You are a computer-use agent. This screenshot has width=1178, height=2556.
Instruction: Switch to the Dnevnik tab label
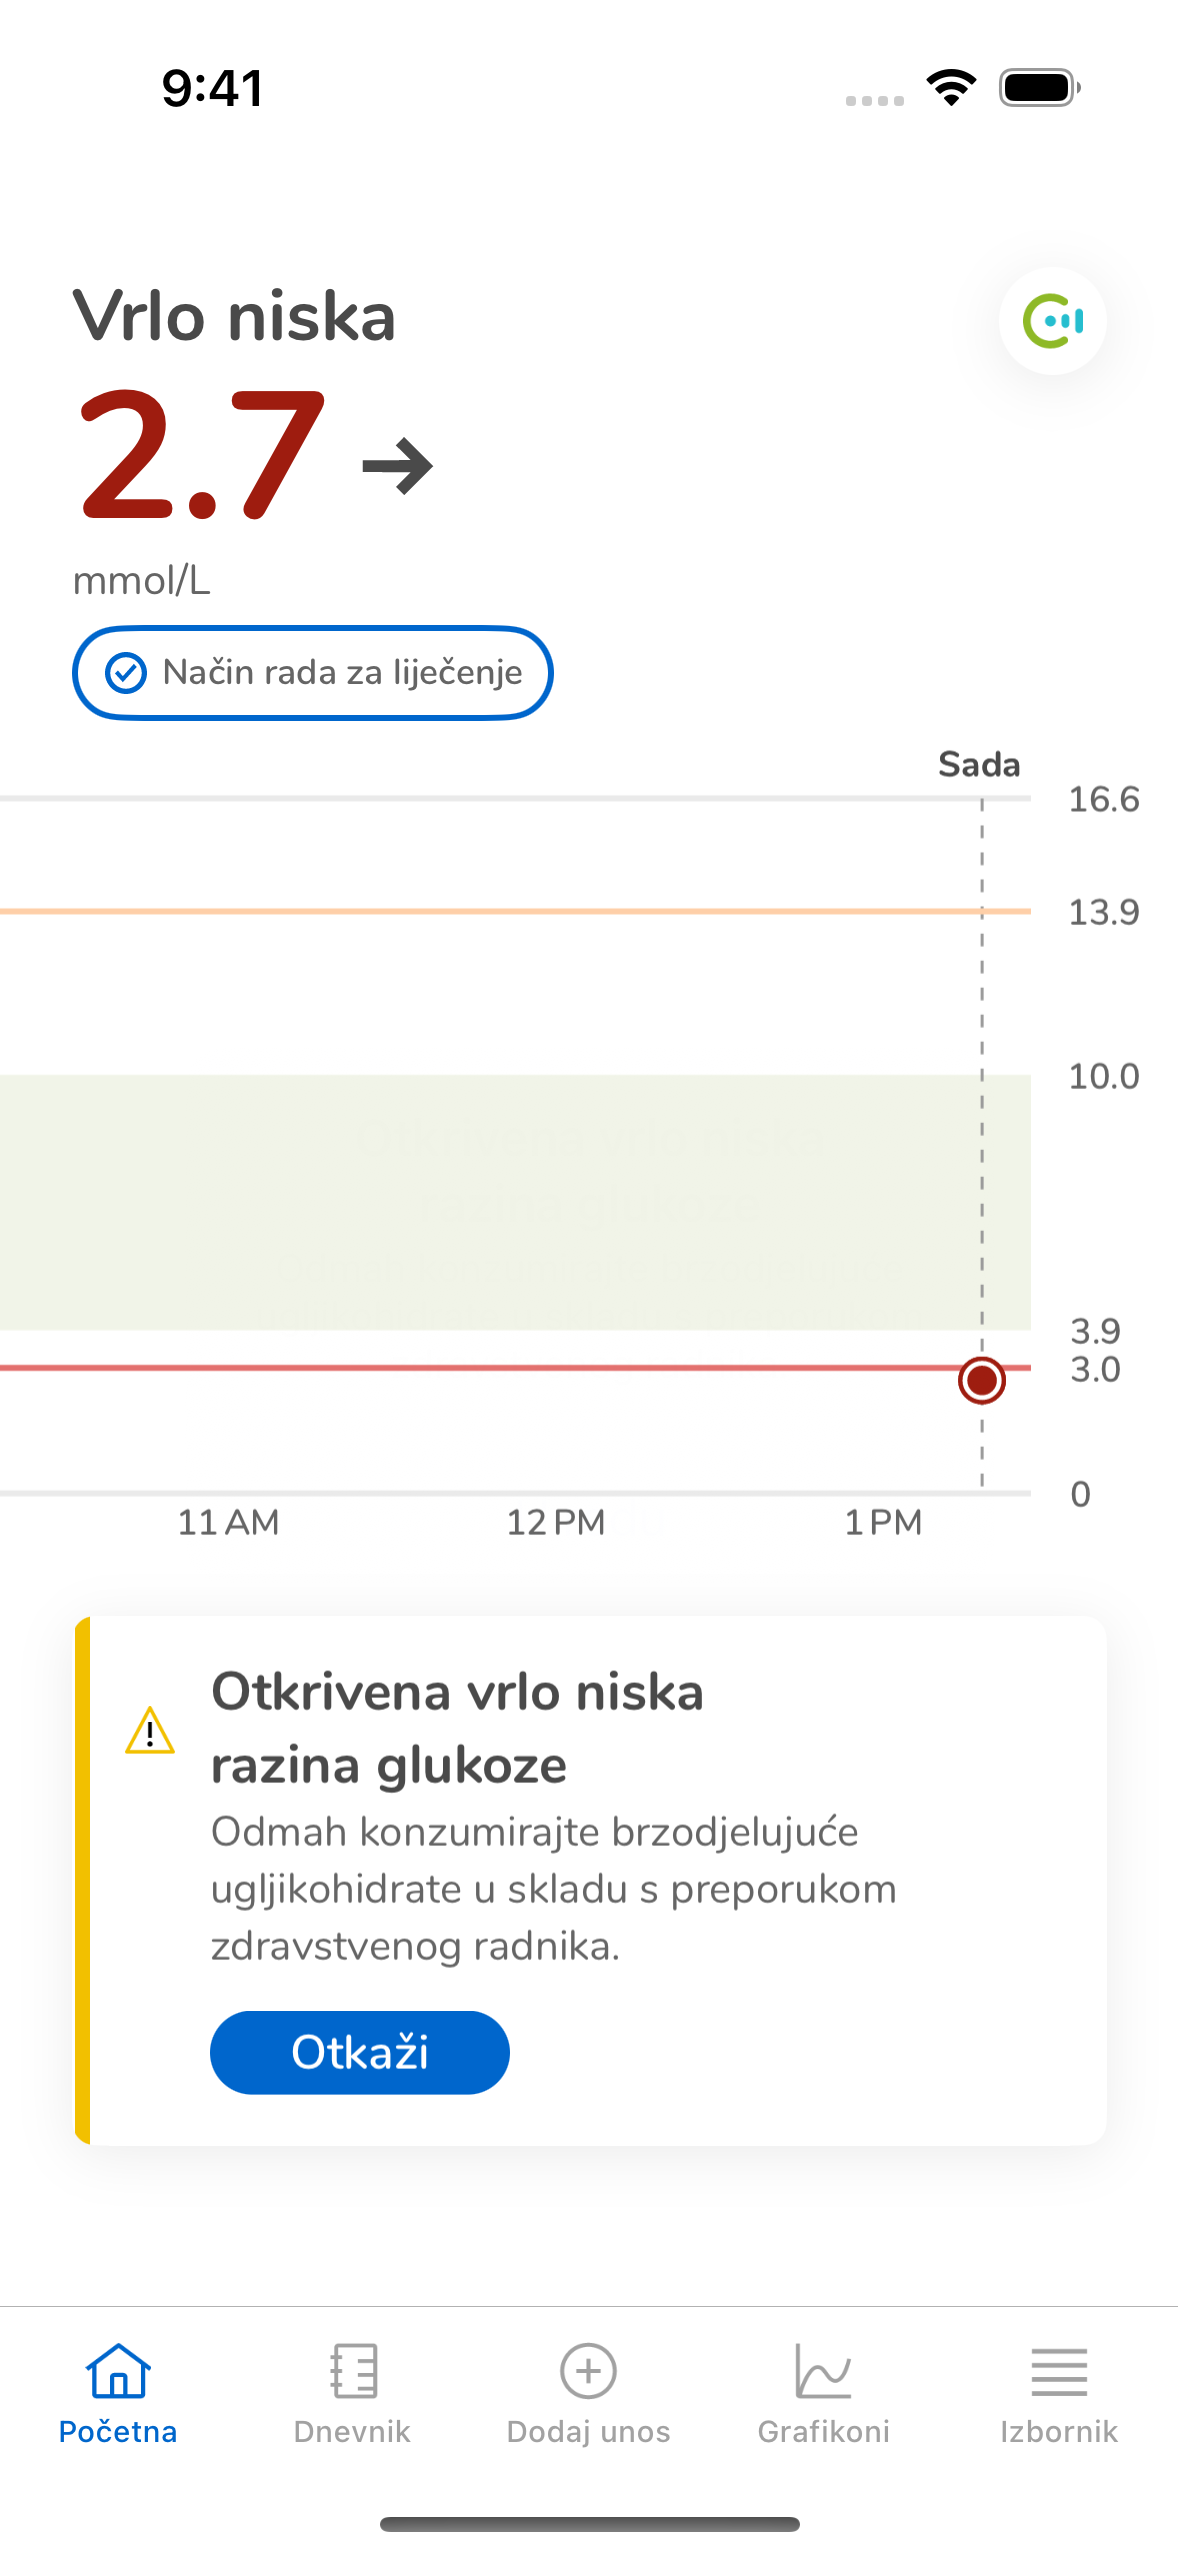(352, 2432)
